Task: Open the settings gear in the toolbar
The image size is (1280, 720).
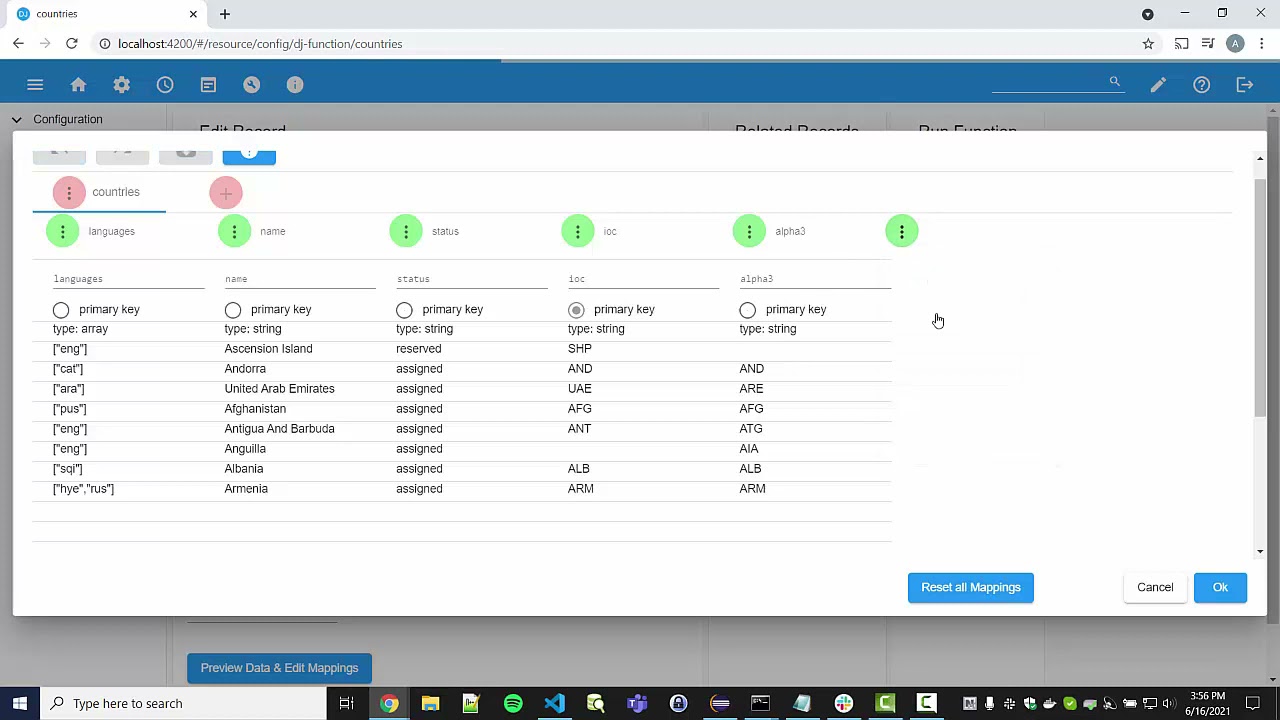Action: (x=122, y=85)
